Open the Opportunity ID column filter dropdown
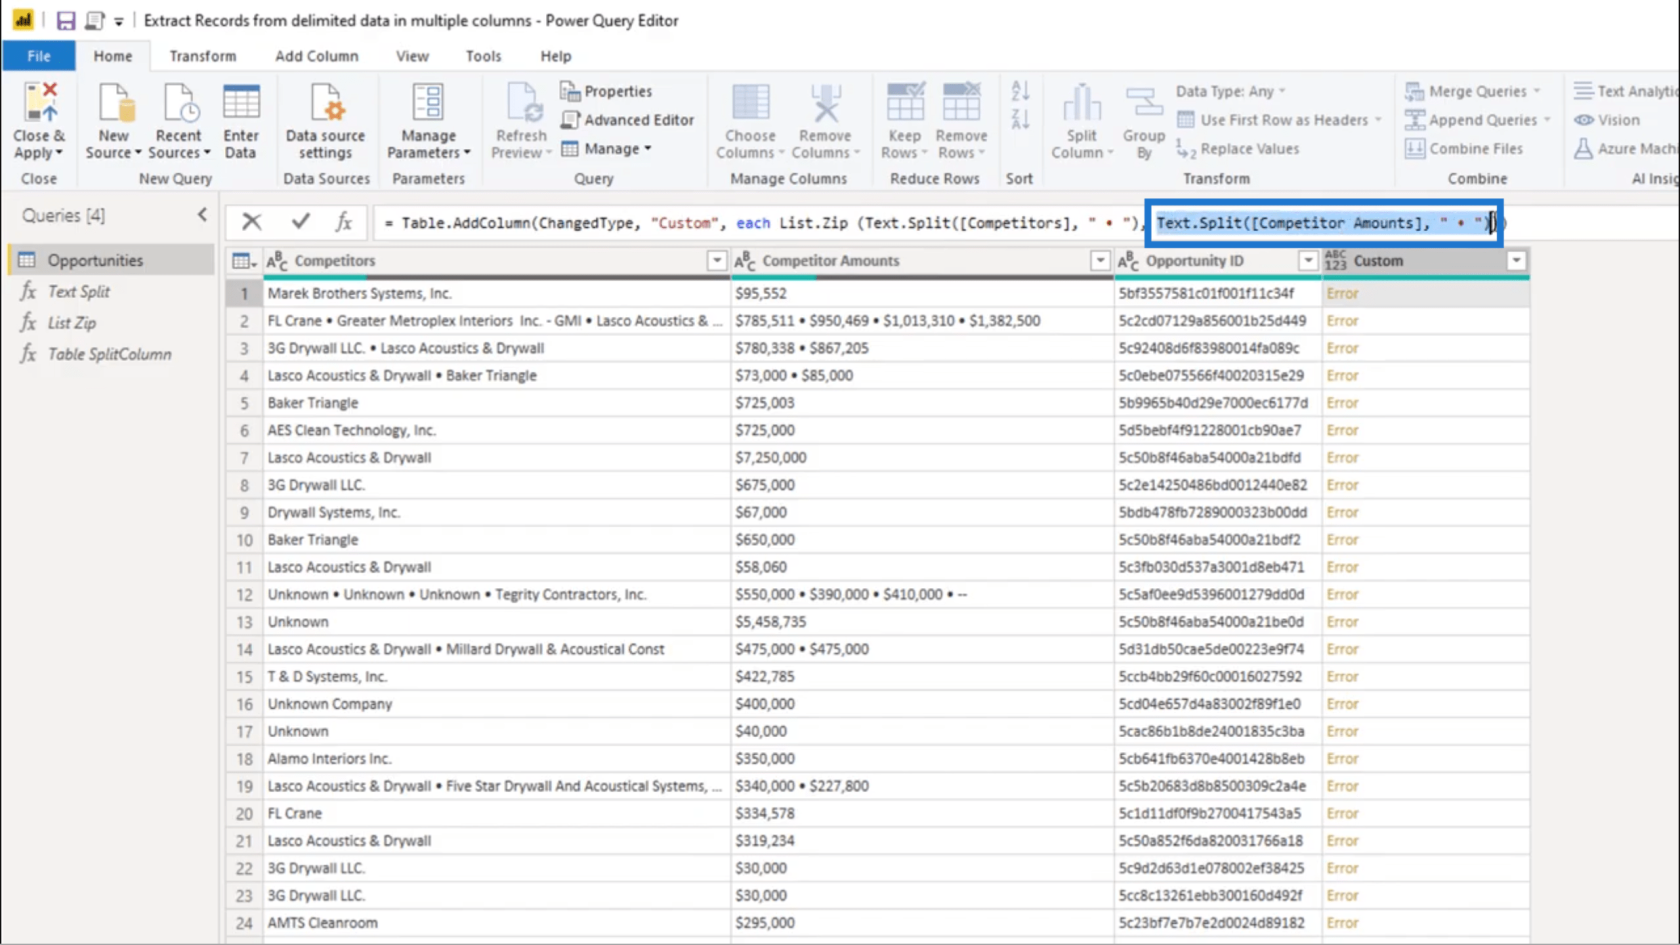The height and width of the screenshot is (945, 1680). (1307, 261)
